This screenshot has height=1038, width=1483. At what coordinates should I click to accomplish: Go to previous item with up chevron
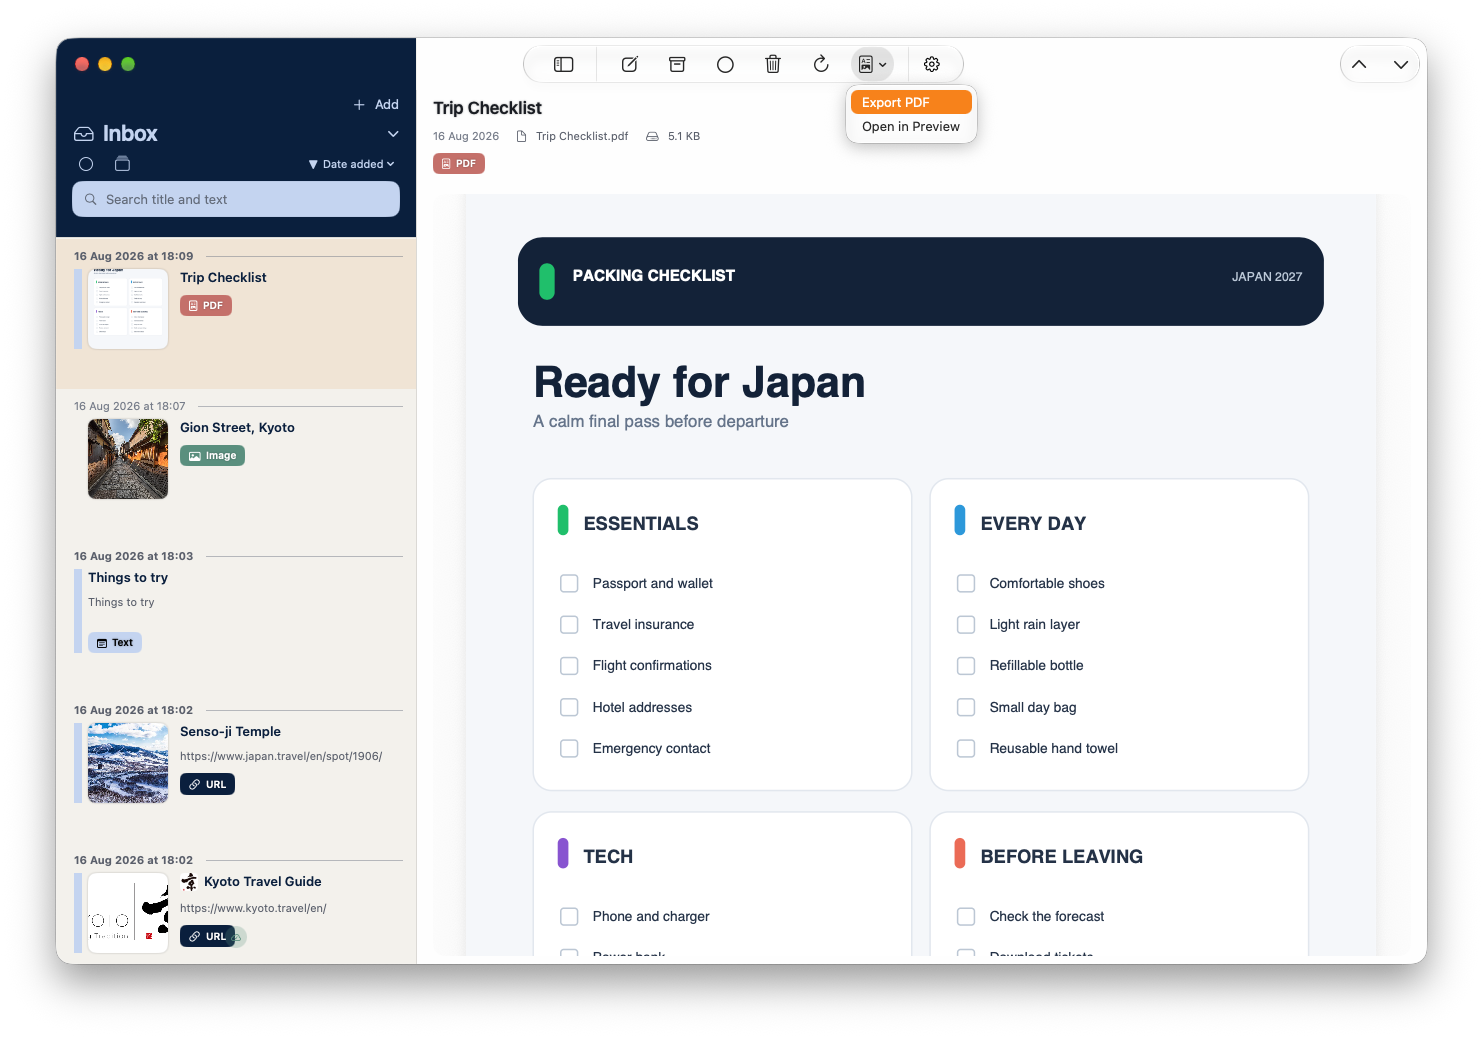1359,64
